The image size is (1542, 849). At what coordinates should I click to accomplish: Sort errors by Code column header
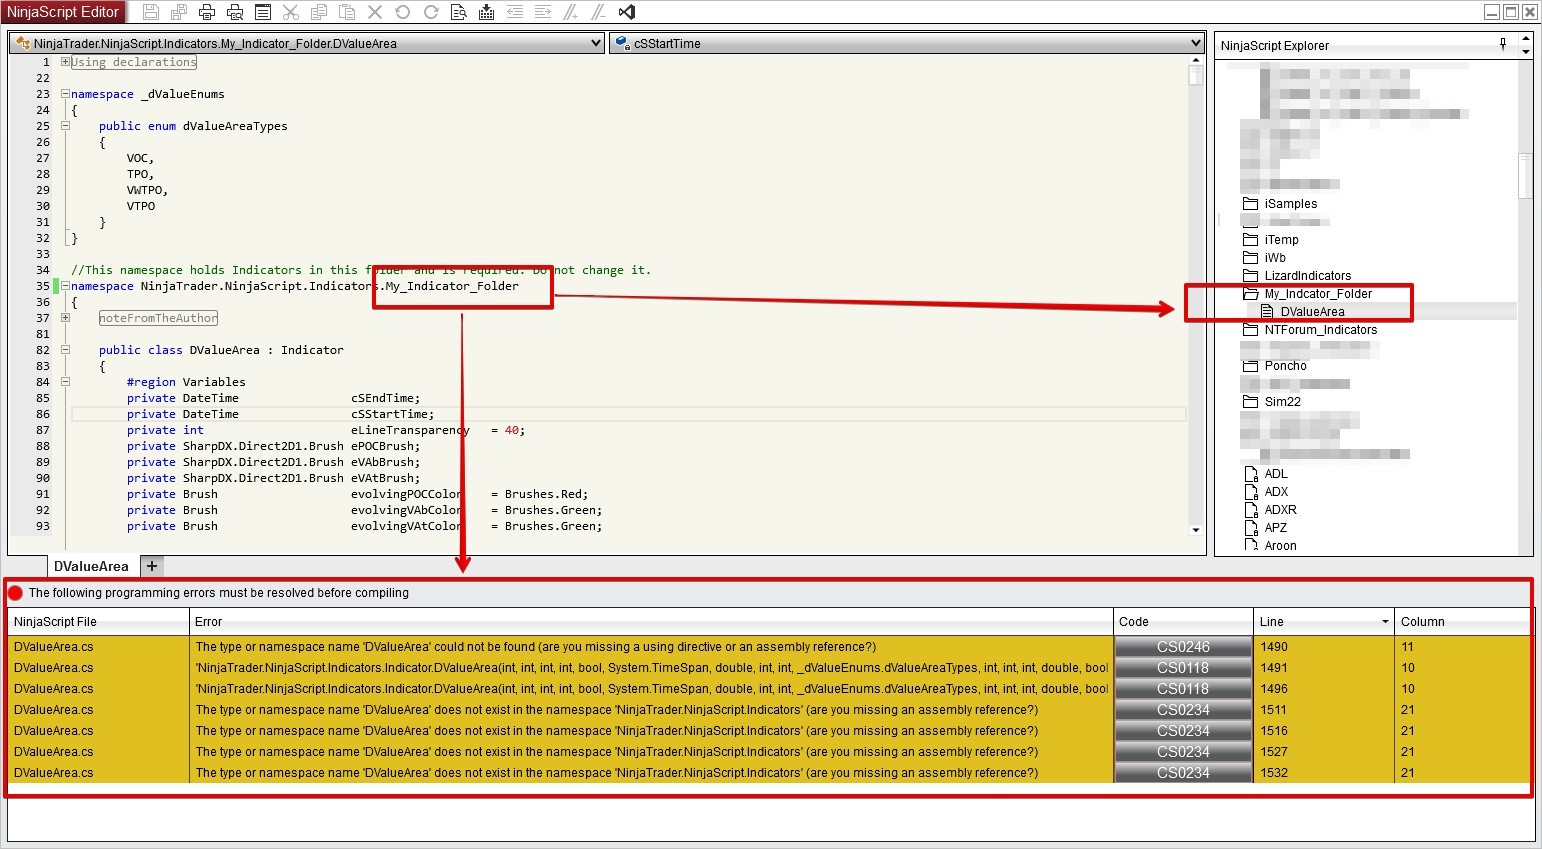pos(1183,622)
